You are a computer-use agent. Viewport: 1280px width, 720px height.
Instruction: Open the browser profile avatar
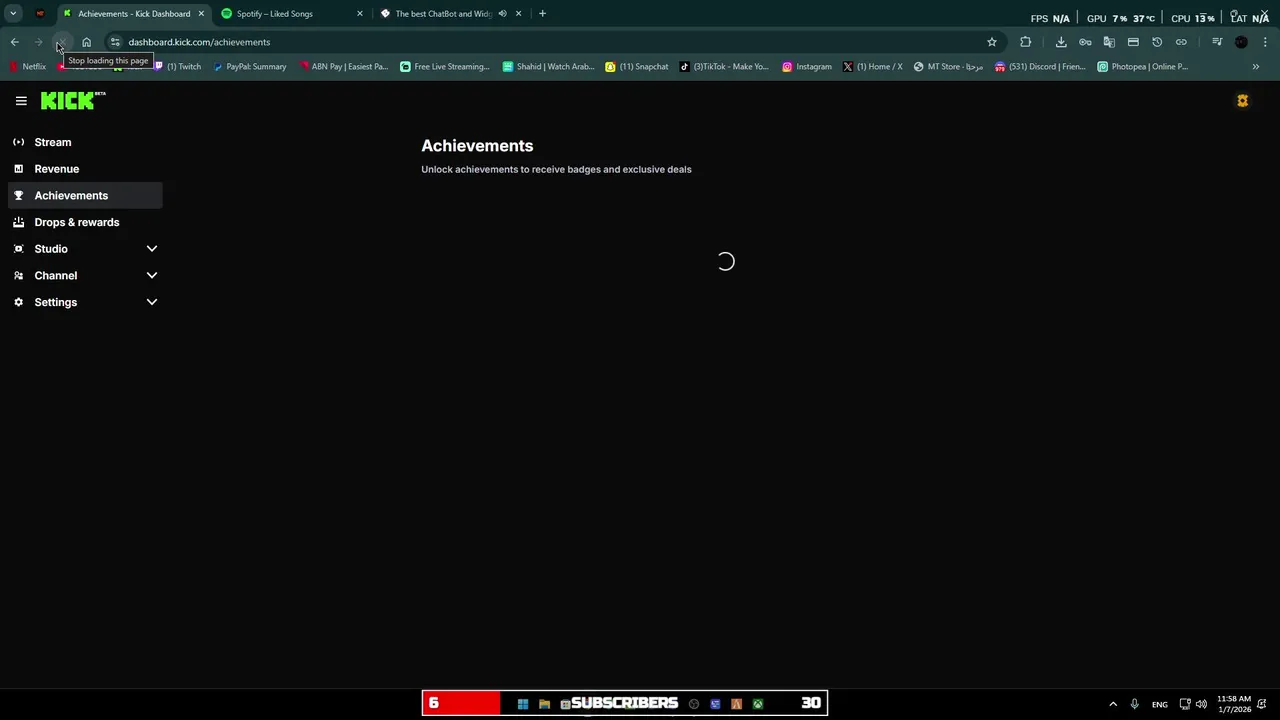(x=1241, y=42)
